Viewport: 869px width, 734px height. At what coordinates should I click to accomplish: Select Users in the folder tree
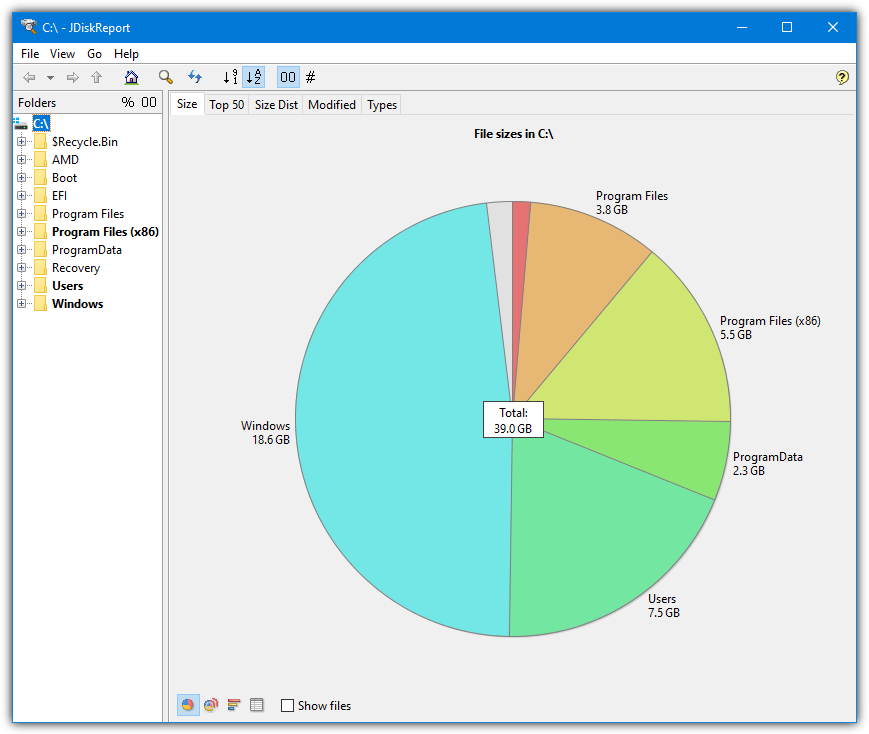click(68, 286)
